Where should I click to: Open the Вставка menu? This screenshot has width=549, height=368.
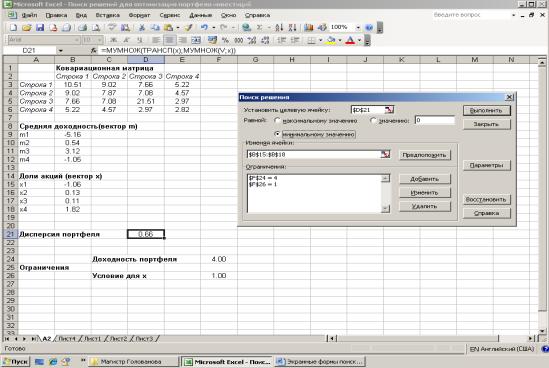107,15
